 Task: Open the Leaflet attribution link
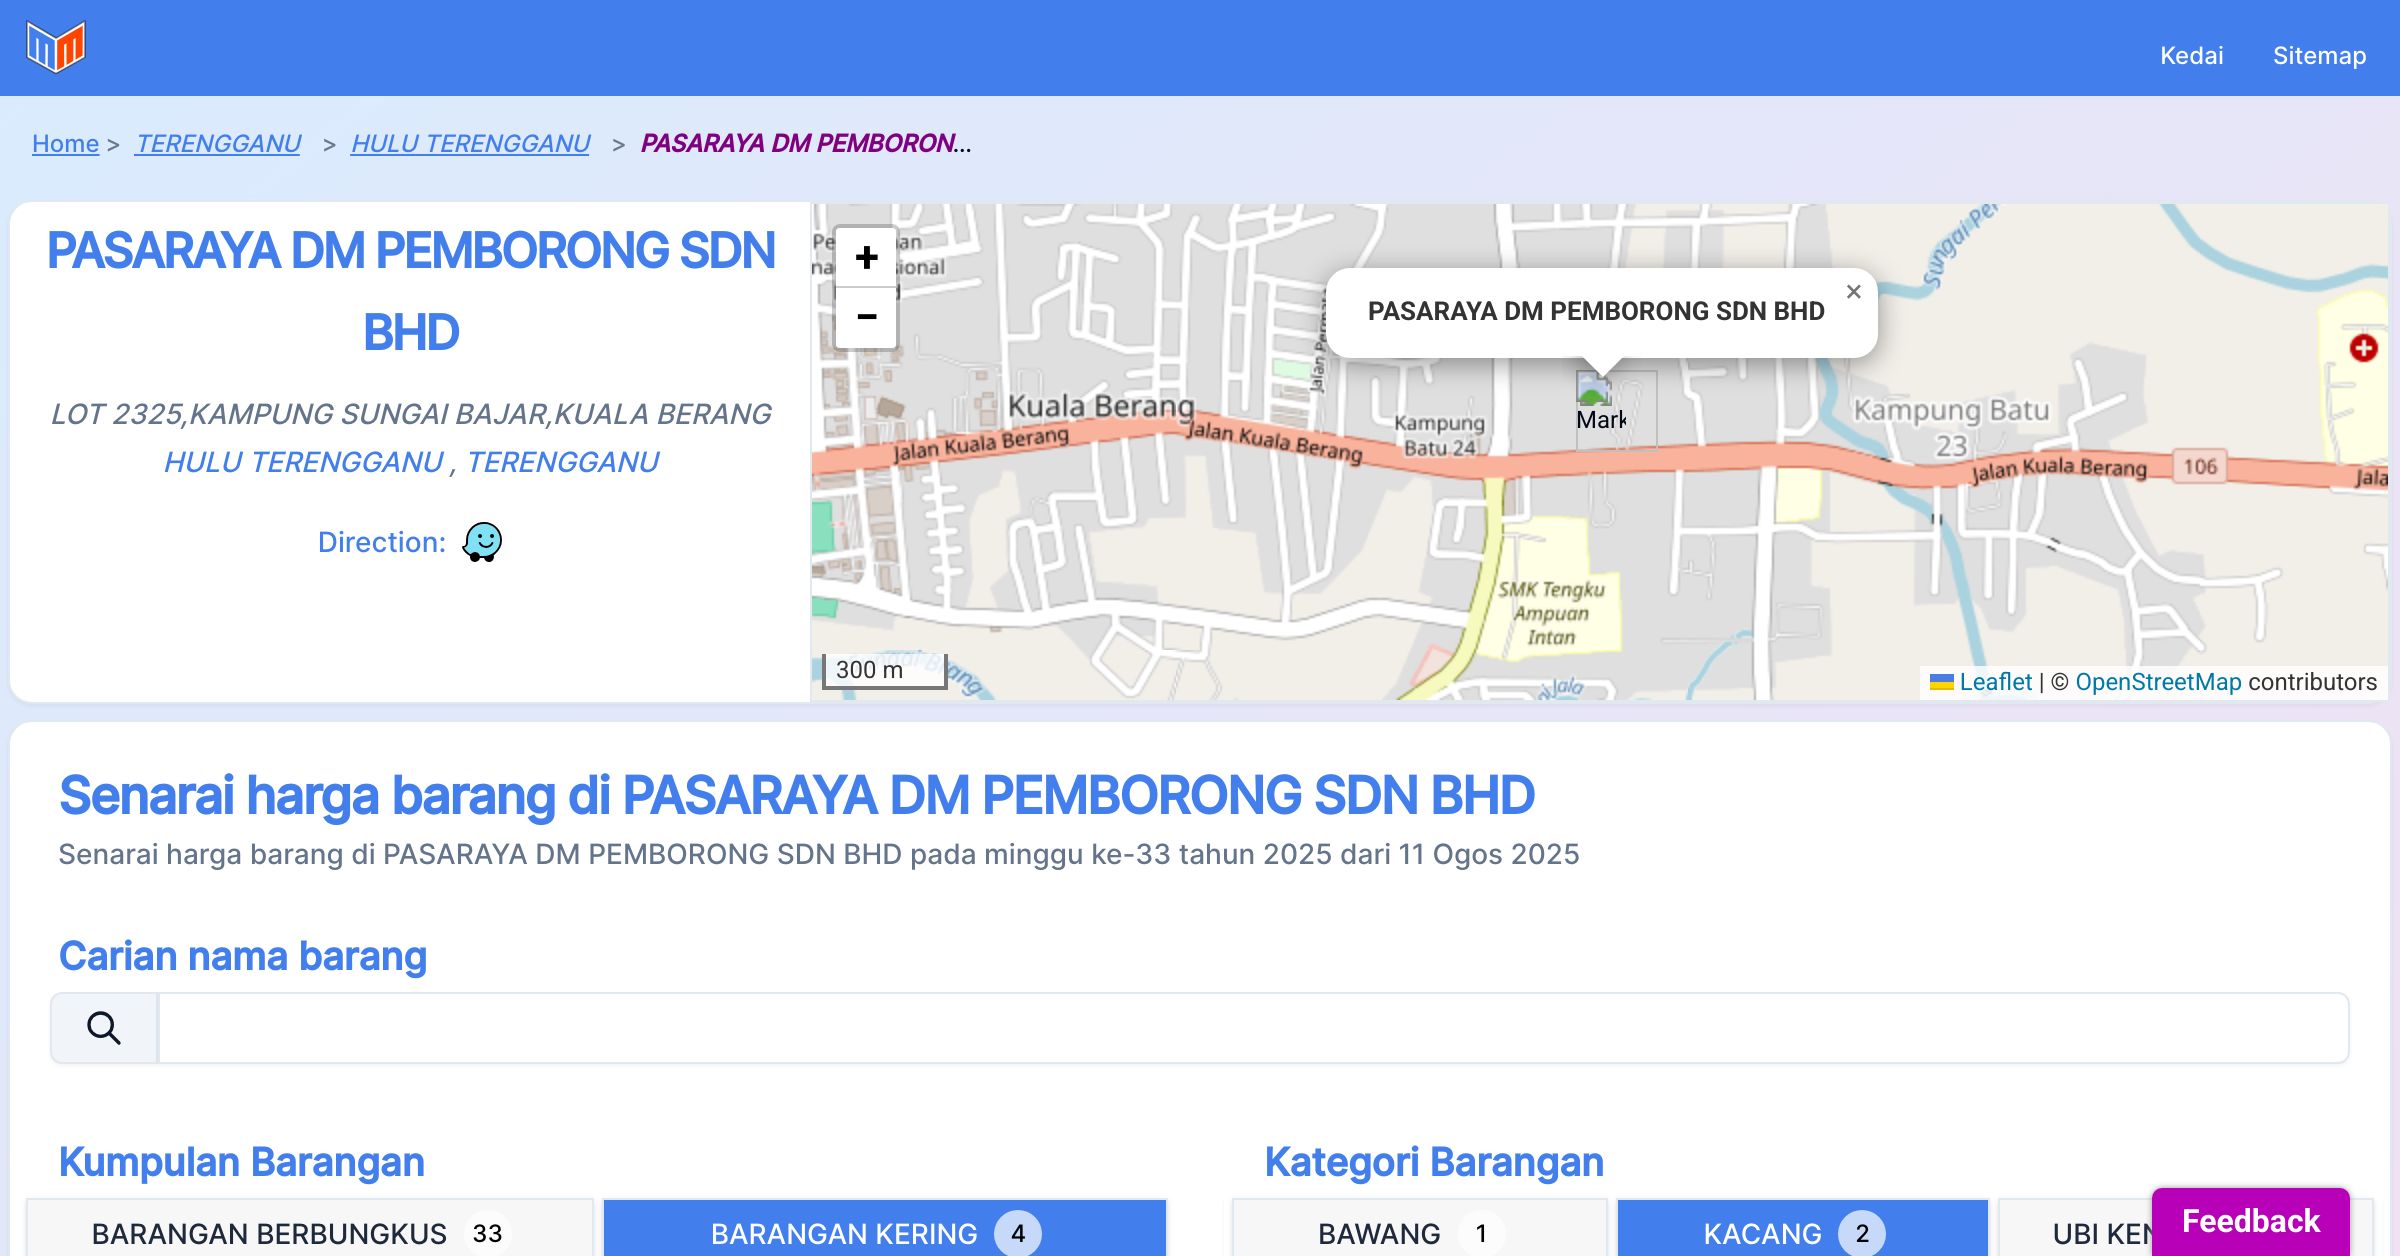coord(1995,682)
